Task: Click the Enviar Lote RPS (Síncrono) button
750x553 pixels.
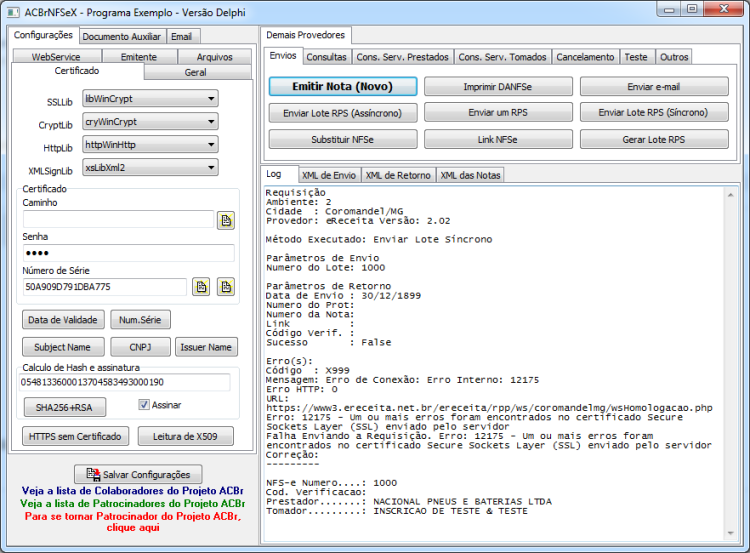Action: [x=653, y=112]
